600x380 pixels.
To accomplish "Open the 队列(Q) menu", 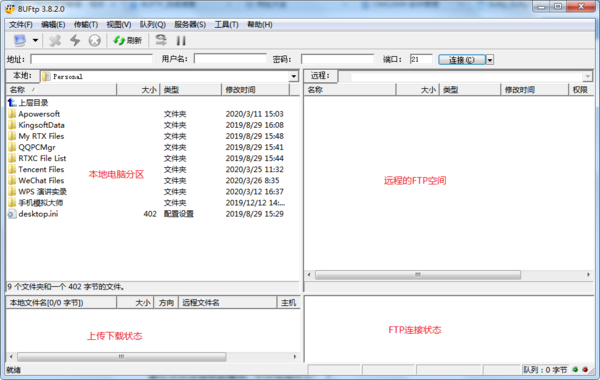I will click(152, 24).
